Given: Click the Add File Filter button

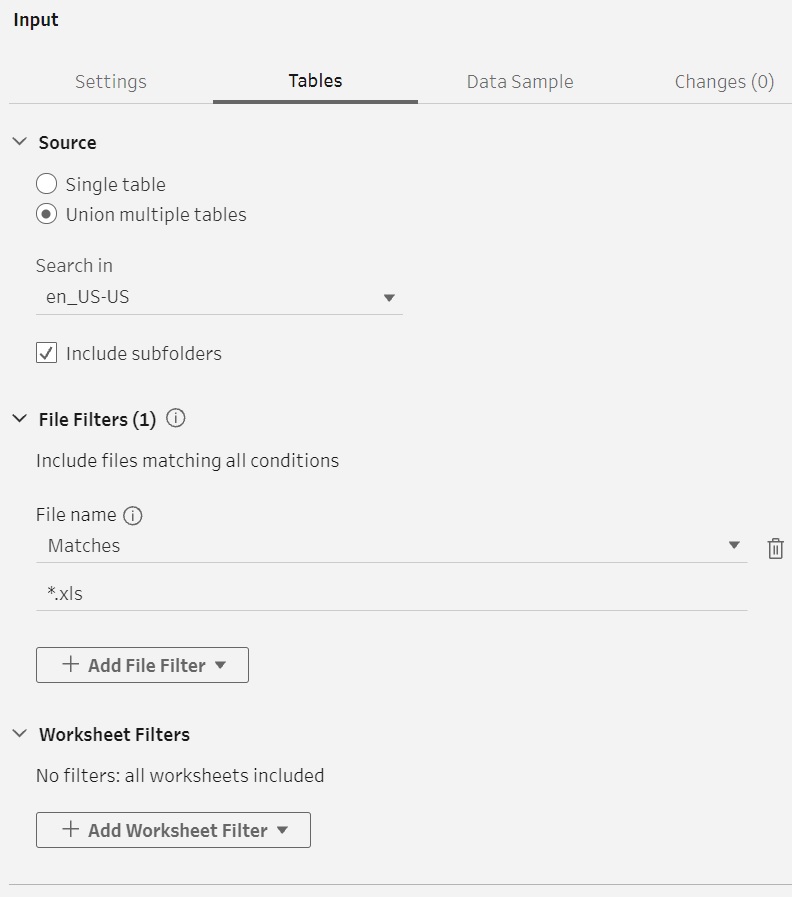Looking at the screenshot, I should click(142, 665).
